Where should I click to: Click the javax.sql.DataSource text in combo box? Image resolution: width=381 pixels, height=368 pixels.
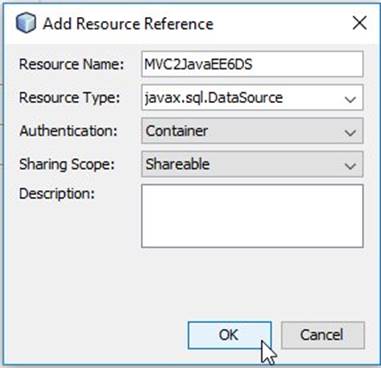coord(214,97)
